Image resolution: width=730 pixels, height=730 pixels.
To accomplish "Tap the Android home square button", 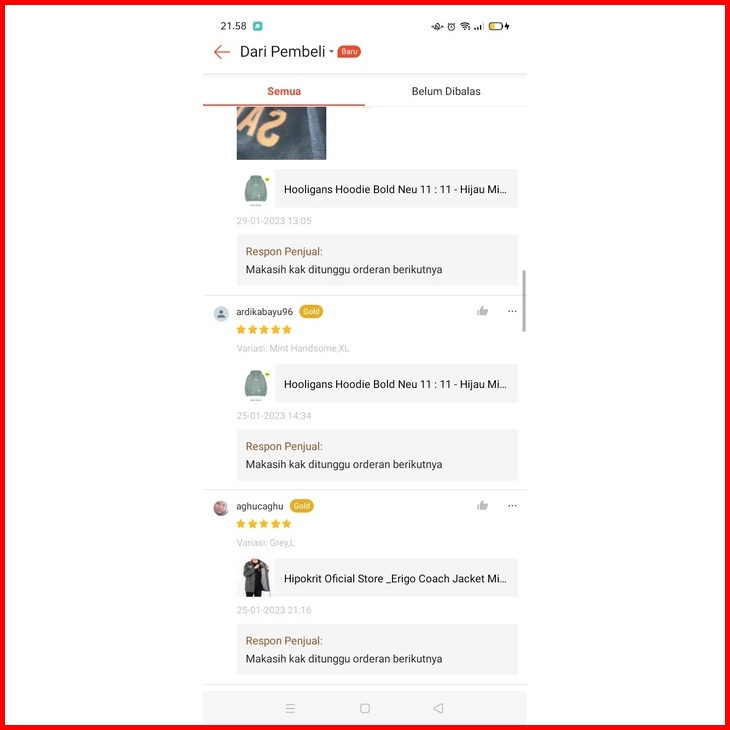I will tap(365, 709).
